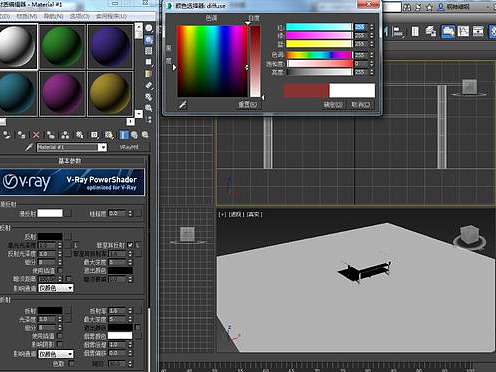Viewport: 496px width, 372px height.
Task: Click the Video Color Check icon
Action: [149, 73]
